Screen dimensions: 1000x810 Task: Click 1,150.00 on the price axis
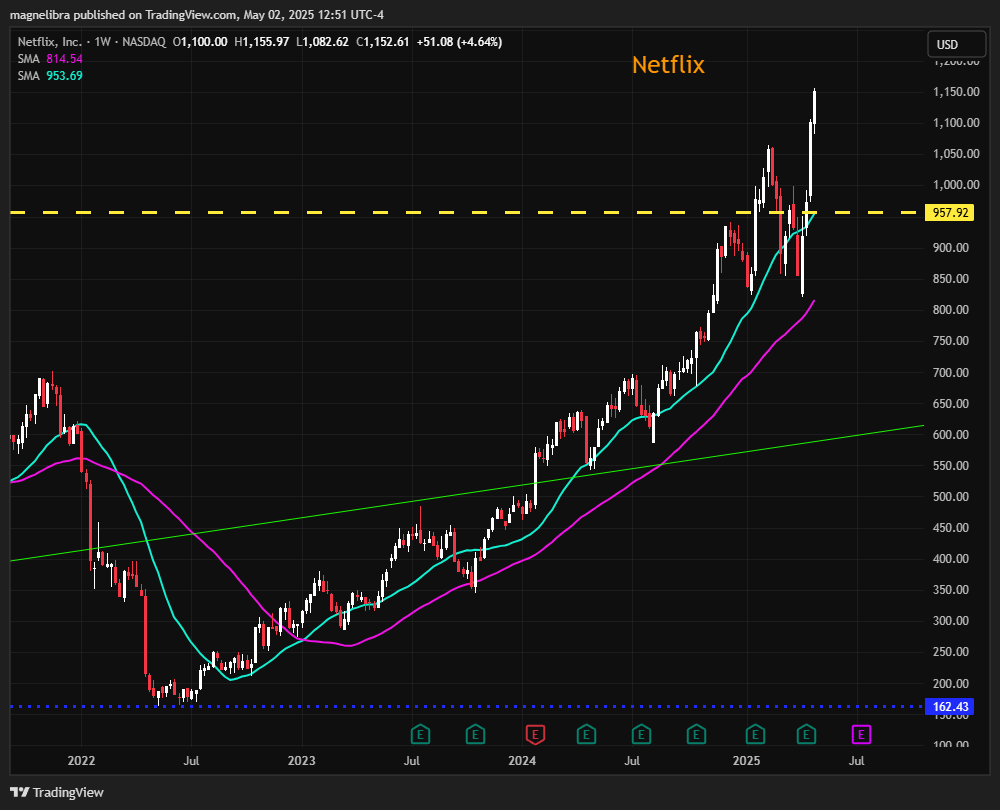956,92
